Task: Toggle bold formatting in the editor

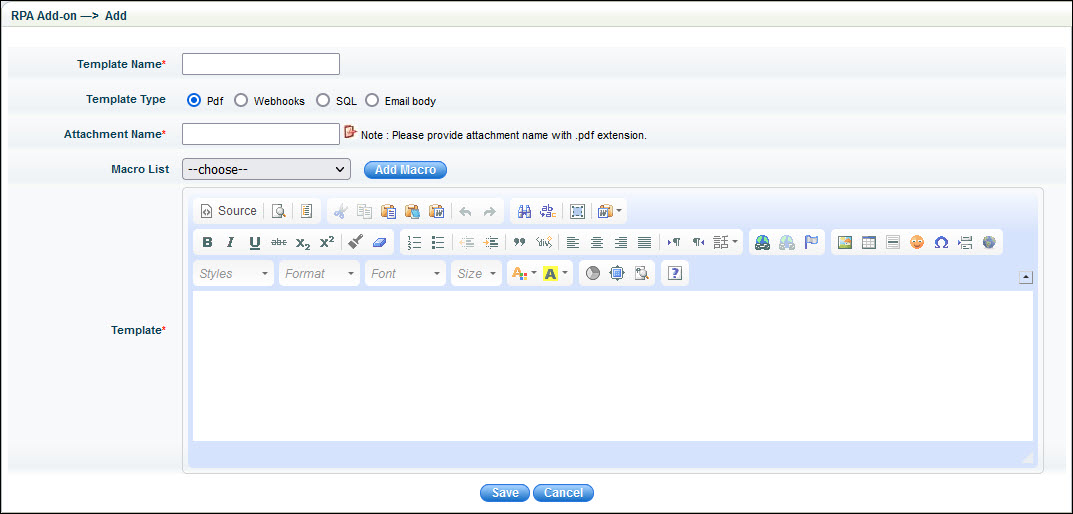Action: [207, 242]
